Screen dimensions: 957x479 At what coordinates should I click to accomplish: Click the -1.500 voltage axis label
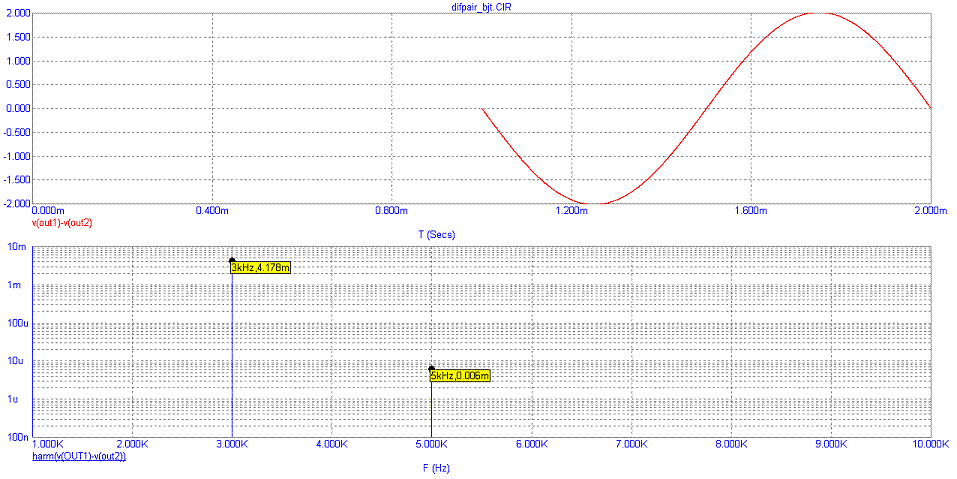(17, 180)
